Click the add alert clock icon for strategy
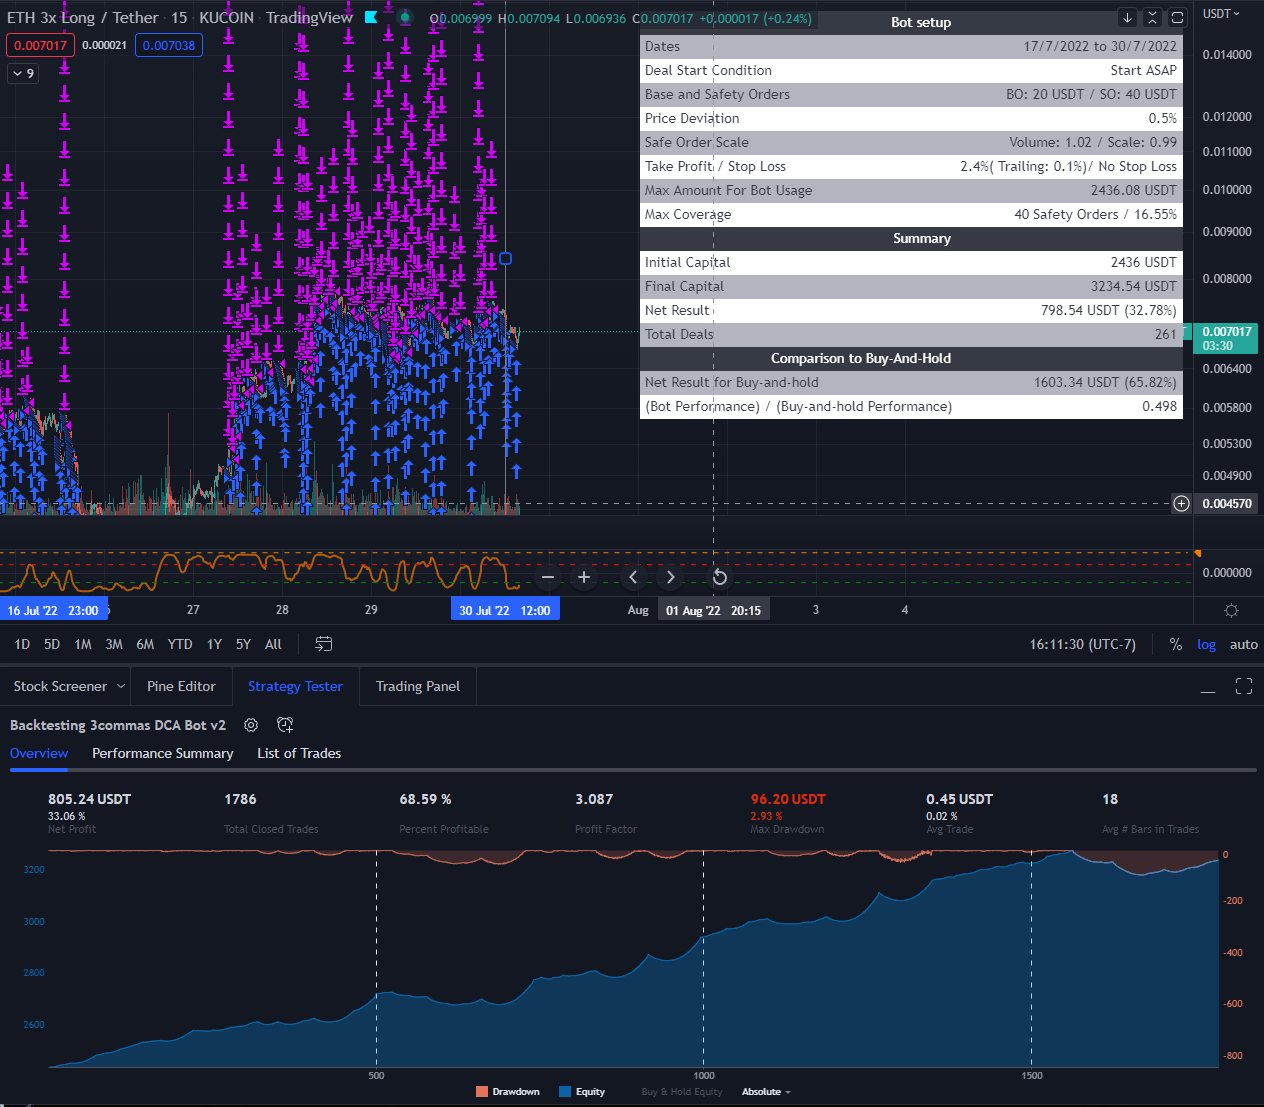 [x=285, y=725]
